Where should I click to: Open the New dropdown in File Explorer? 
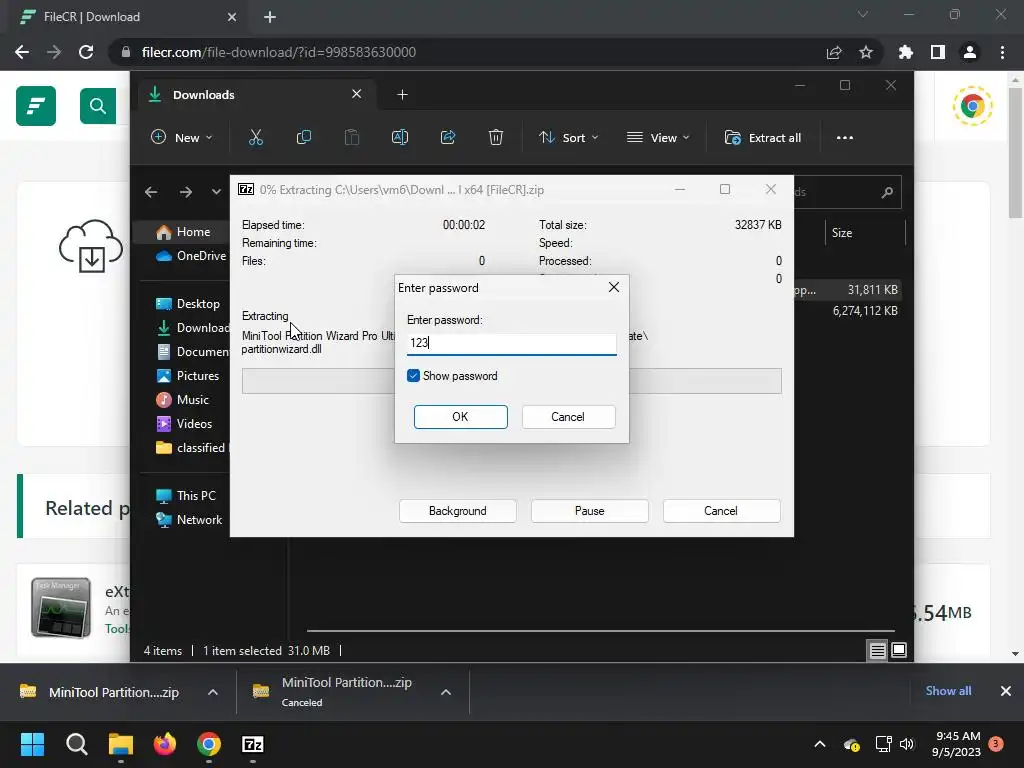pos(182,138)
